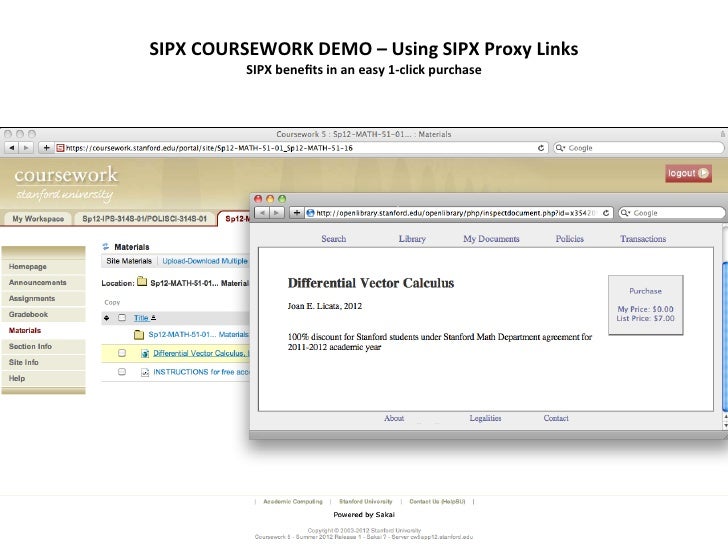
Task: Click Contact Us (HelpSU) footer link
Action: point(437,501)
